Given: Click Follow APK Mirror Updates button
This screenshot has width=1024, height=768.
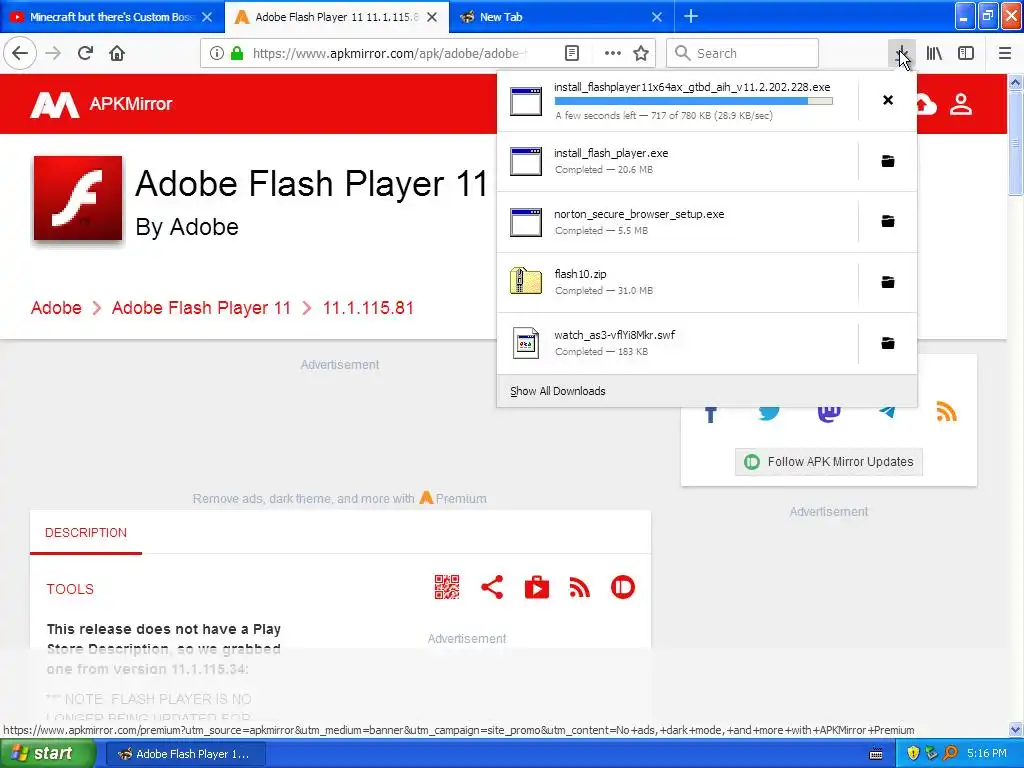Looking at the screenshot, I should [829, 462].
